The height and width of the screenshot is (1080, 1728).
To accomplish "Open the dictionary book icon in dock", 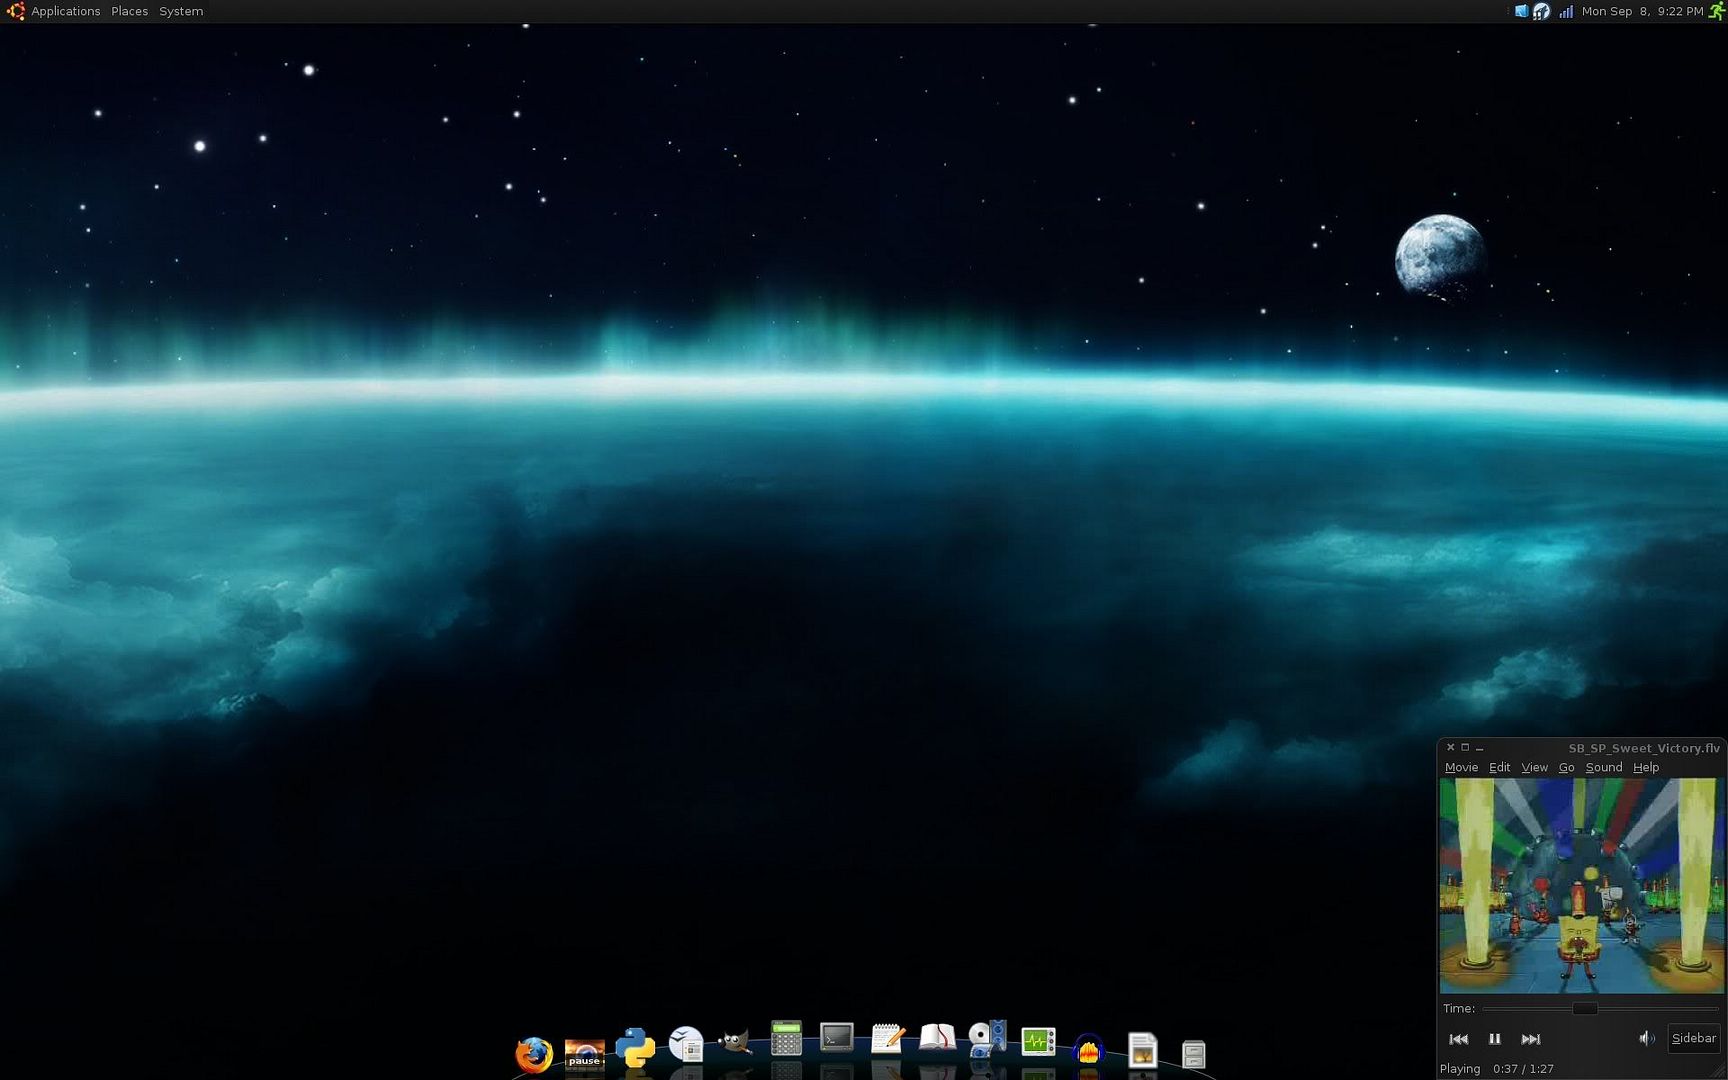I will pos(938,1037).
